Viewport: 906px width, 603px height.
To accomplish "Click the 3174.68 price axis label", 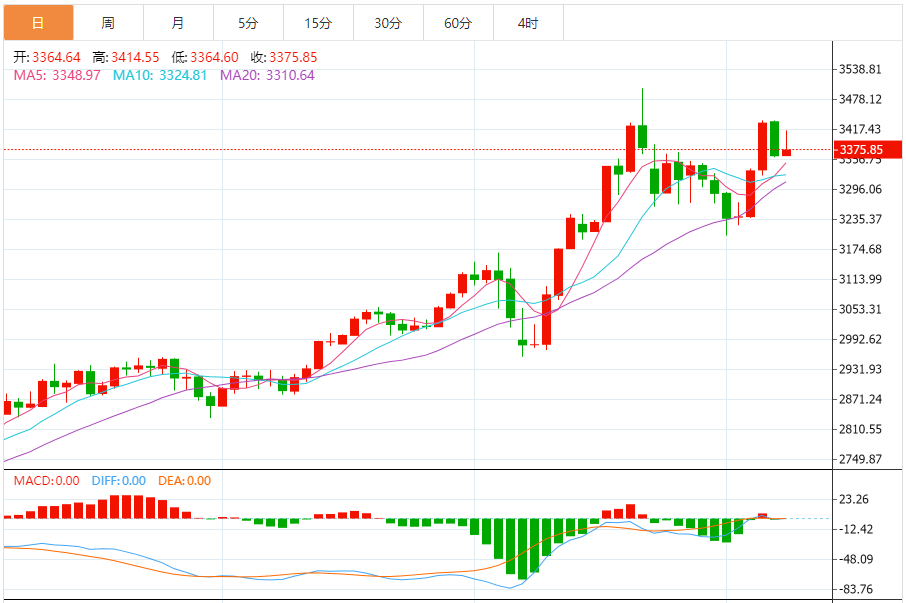I will (x=860, y=250).
